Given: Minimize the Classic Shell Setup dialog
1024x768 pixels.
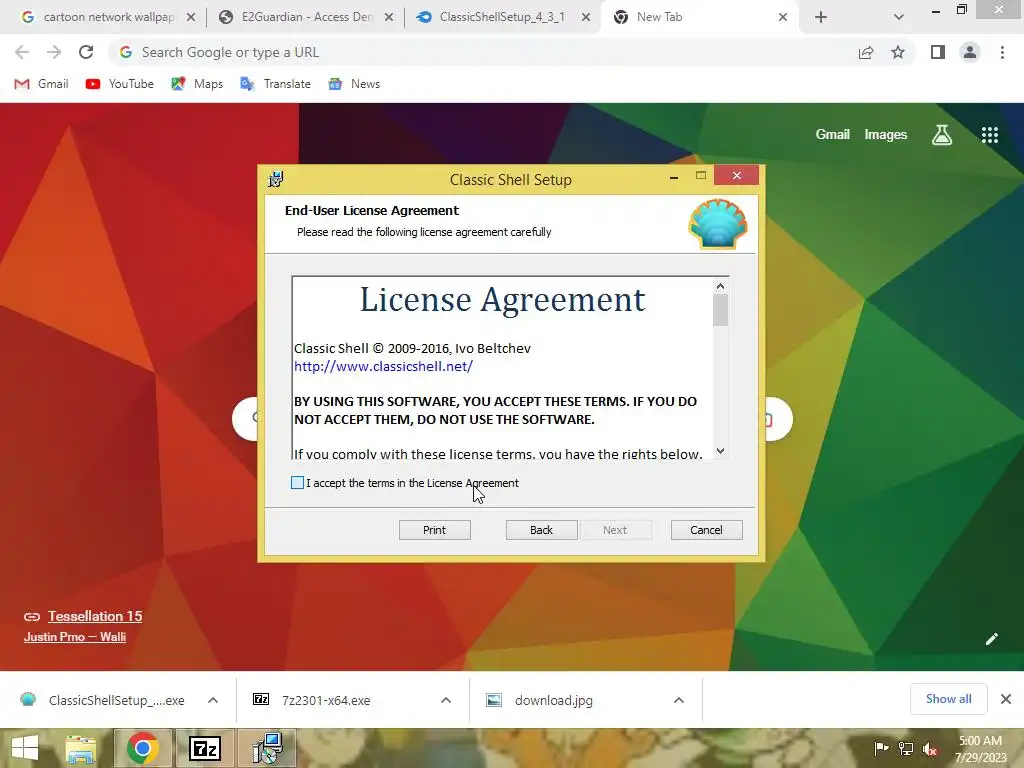Looking at the screenshot, I should click(x=674, y=176).
